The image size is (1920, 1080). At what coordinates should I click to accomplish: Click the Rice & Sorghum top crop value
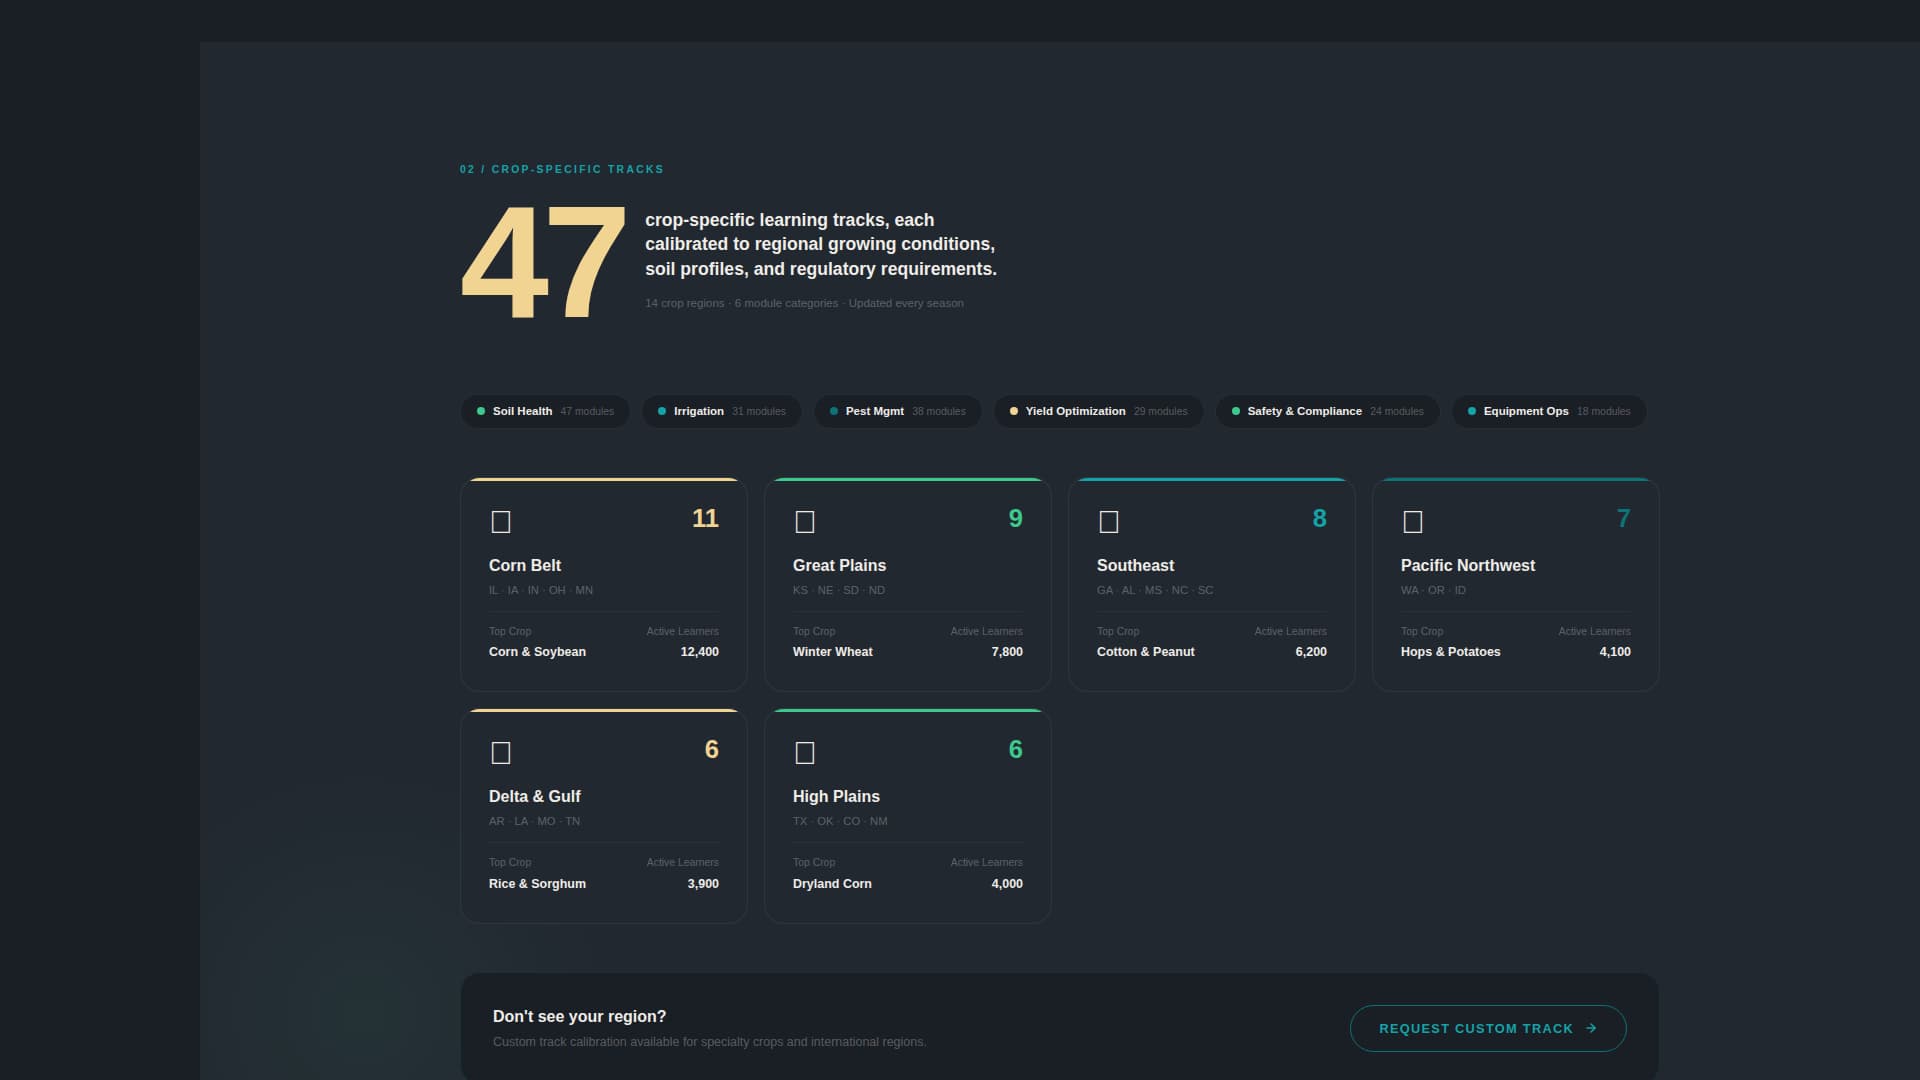point(537,884)
